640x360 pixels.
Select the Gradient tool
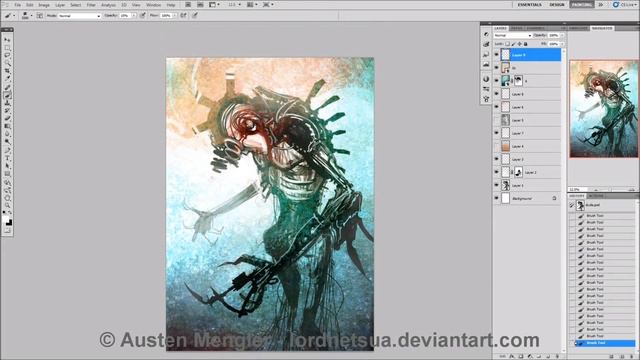(7, 126)
